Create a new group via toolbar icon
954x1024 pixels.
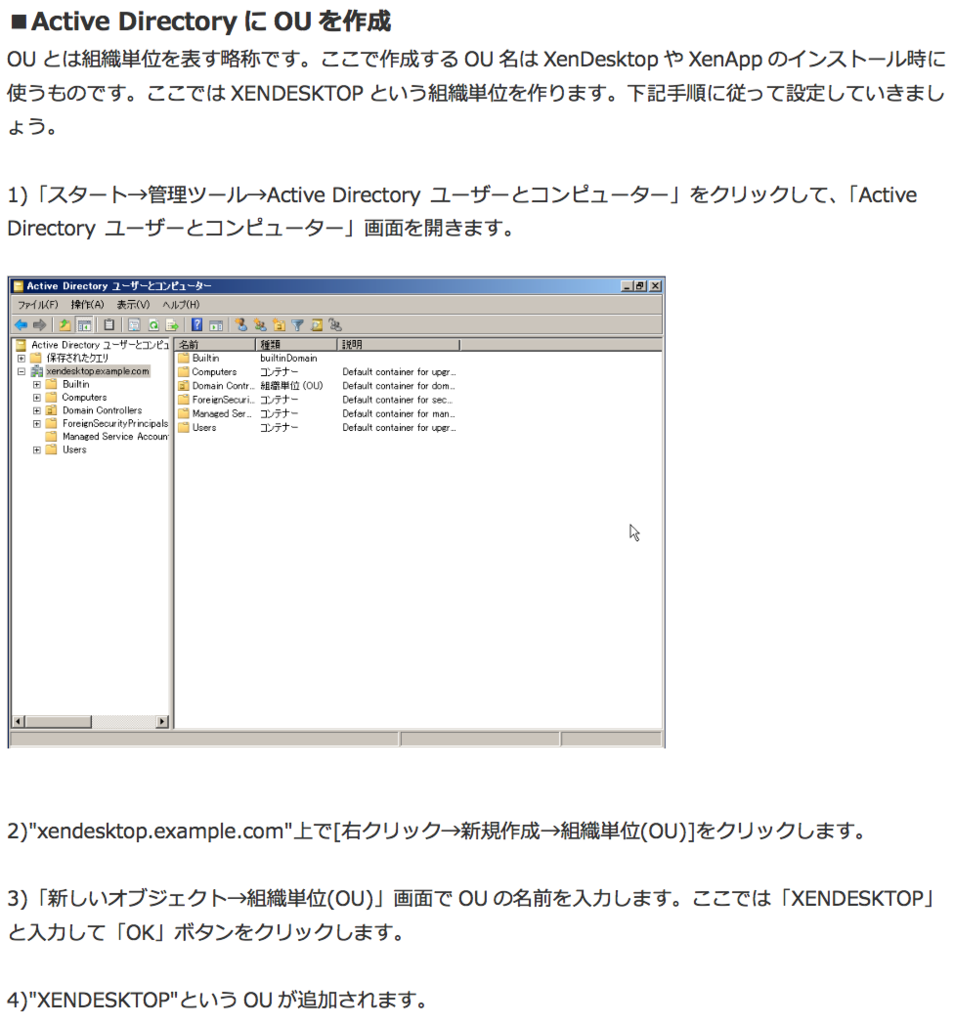[260, 325]
